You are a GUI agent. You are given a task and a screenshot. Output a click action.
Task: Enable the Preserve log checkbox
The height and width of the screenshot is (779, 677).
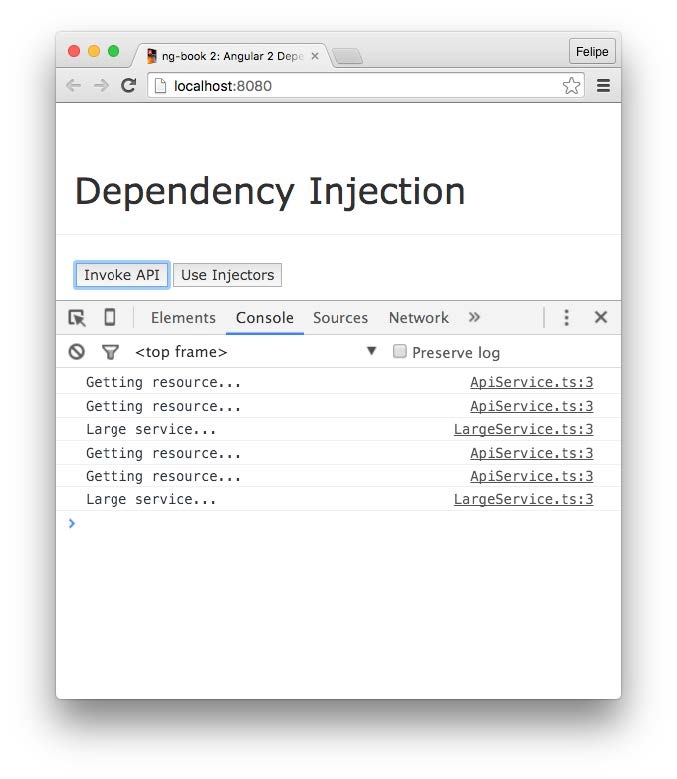[x=400, y=351]
